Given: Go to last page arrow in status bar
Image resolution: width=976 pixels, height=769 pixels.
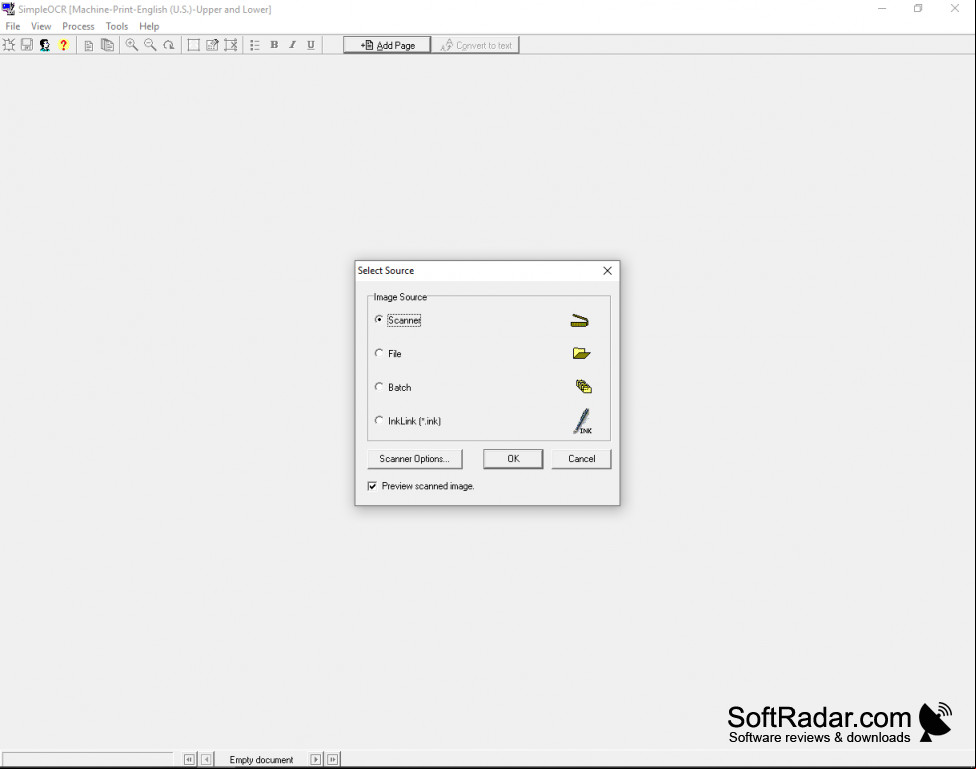Looking at the screenshot, I should tap(333, 759).
